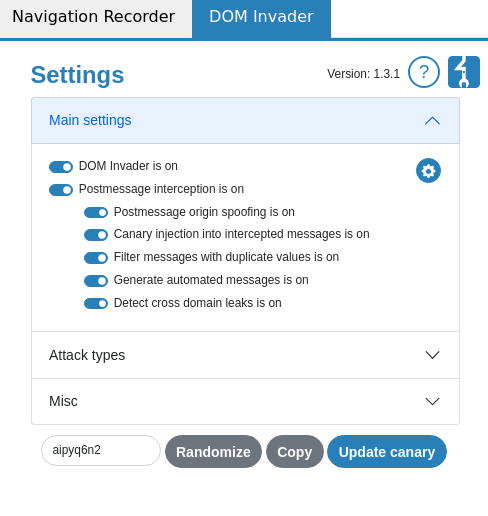
Task: Toggle Generate automated messages switch
Action: [x=96, y=281]
